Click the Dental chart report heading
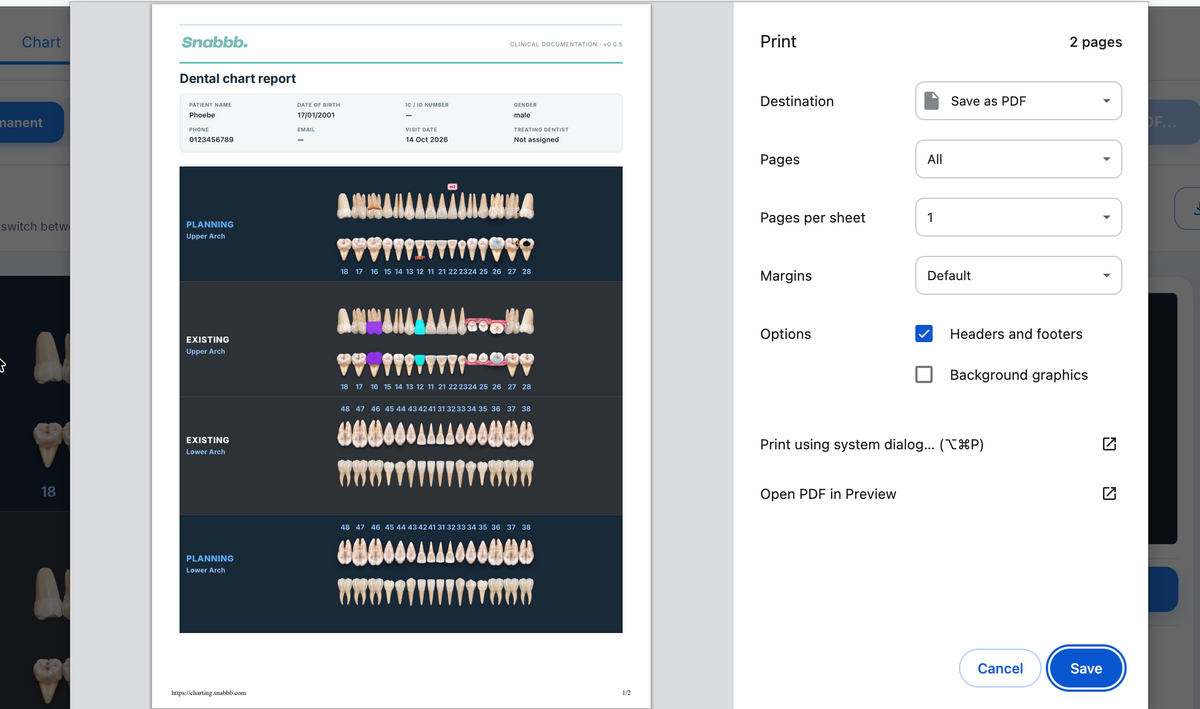Viewport: 1200px width, 709px height. 238,78
